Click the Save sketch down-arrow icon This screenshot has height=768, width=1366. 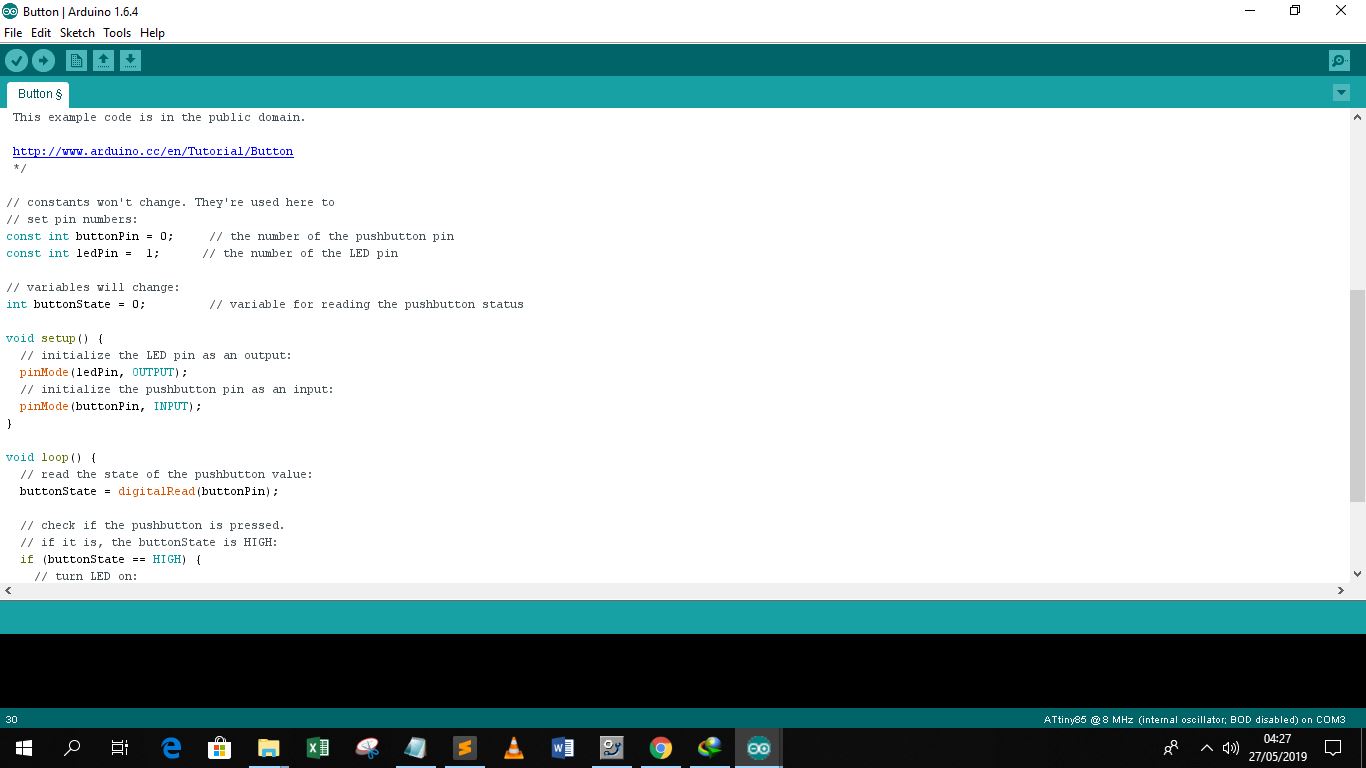point(130,61)
